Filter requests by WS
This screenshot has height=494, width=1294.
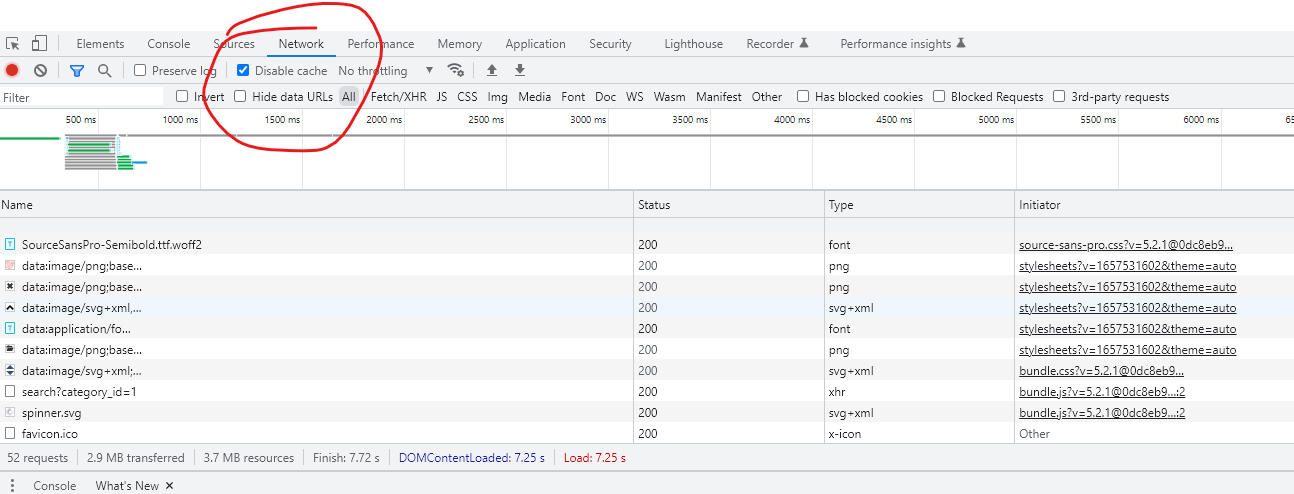(x=635, y=97)
